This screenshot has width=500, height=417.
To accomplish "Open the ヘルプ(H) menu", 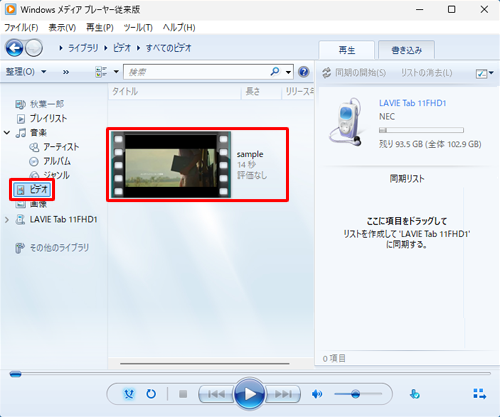I will [x=179, y=27].
